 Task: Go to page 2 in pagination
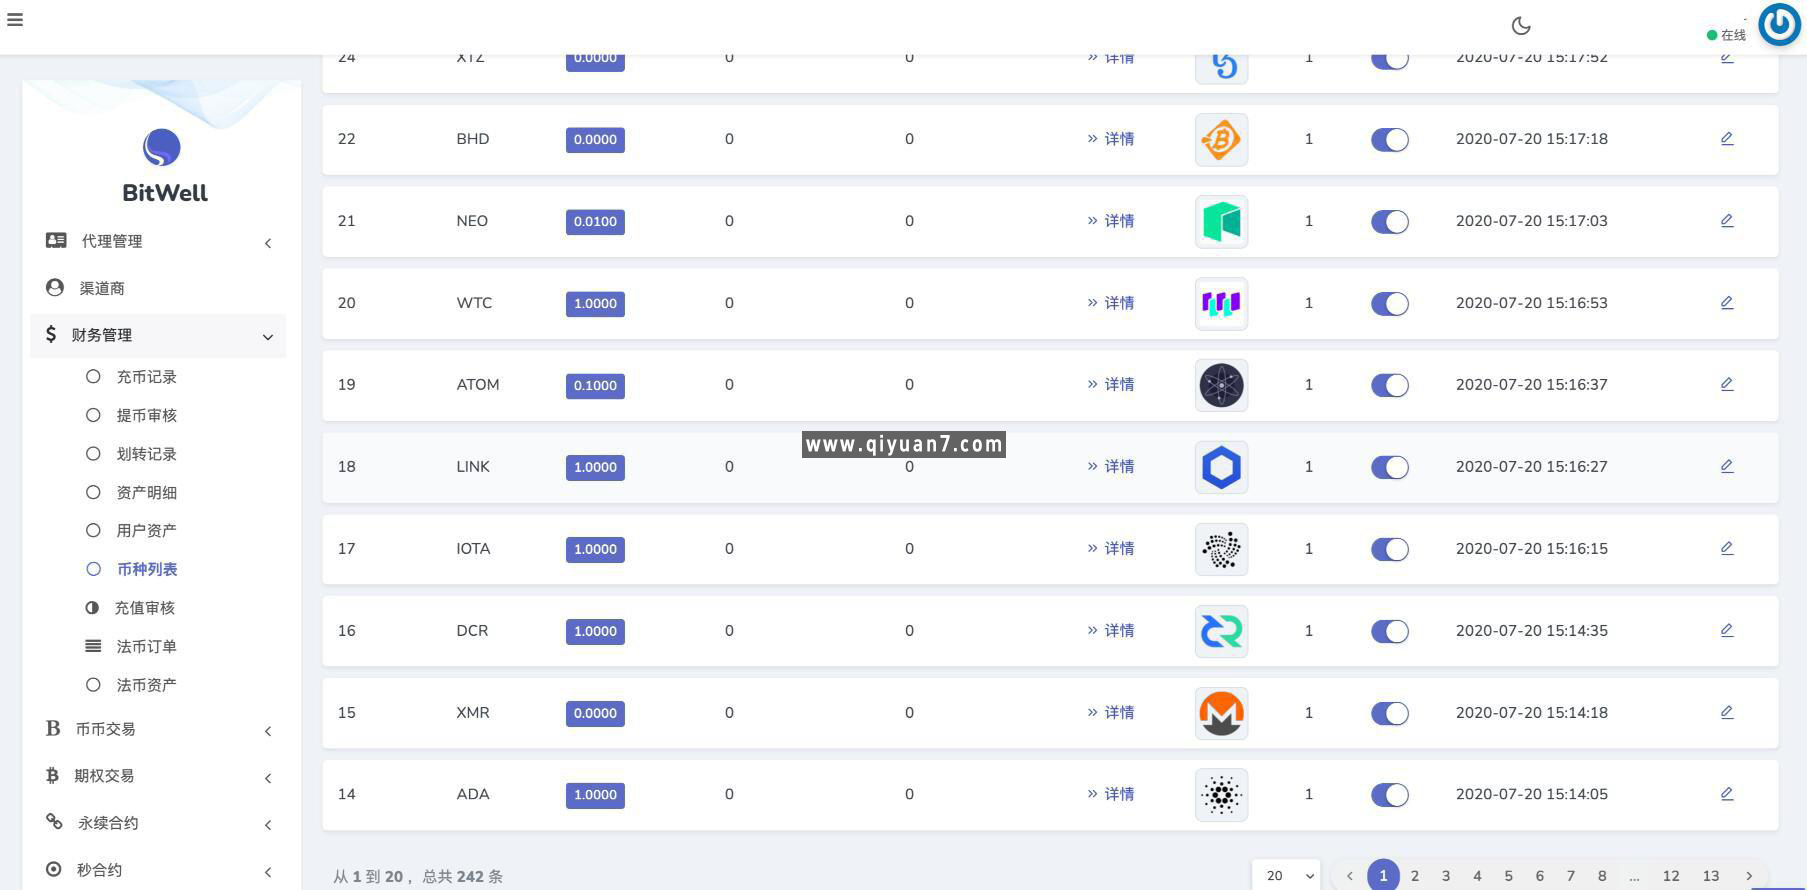pyautogui.click(x=1414, y=874)
